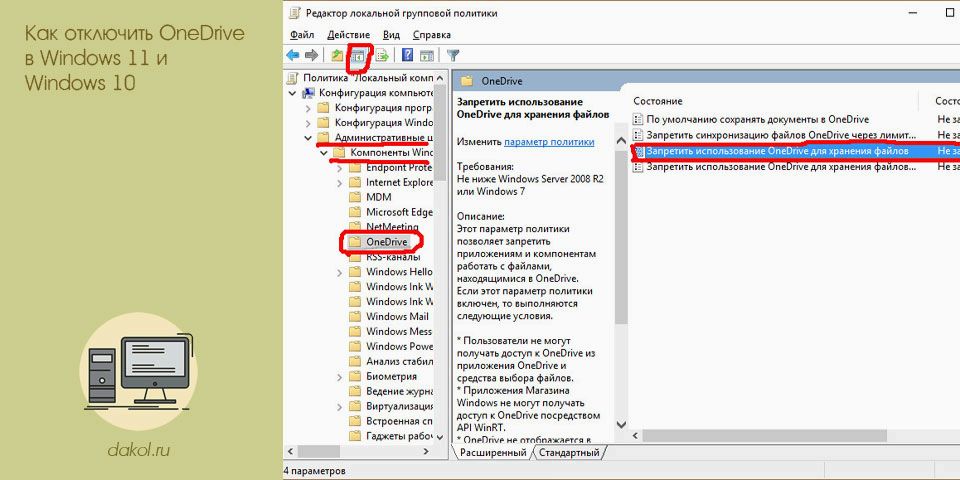Select the Windows Powe tree item

(x=399, y=347)
